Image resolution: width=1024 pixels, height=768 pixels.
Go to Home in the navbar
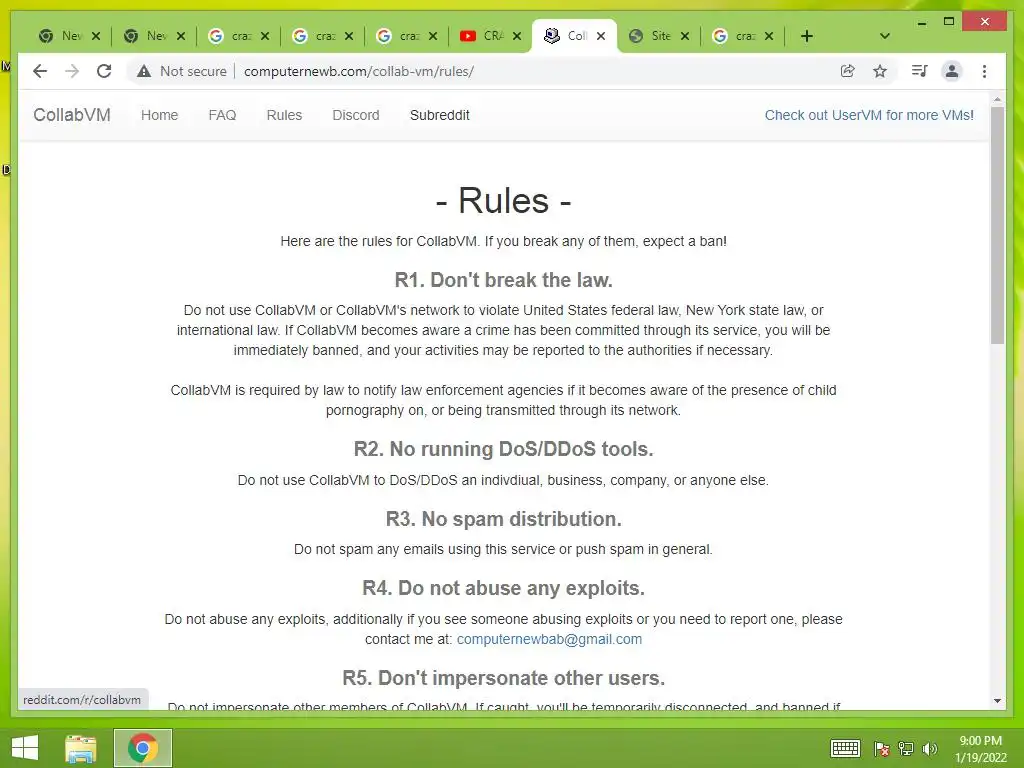pyautogui.click(x=159, y=115)
